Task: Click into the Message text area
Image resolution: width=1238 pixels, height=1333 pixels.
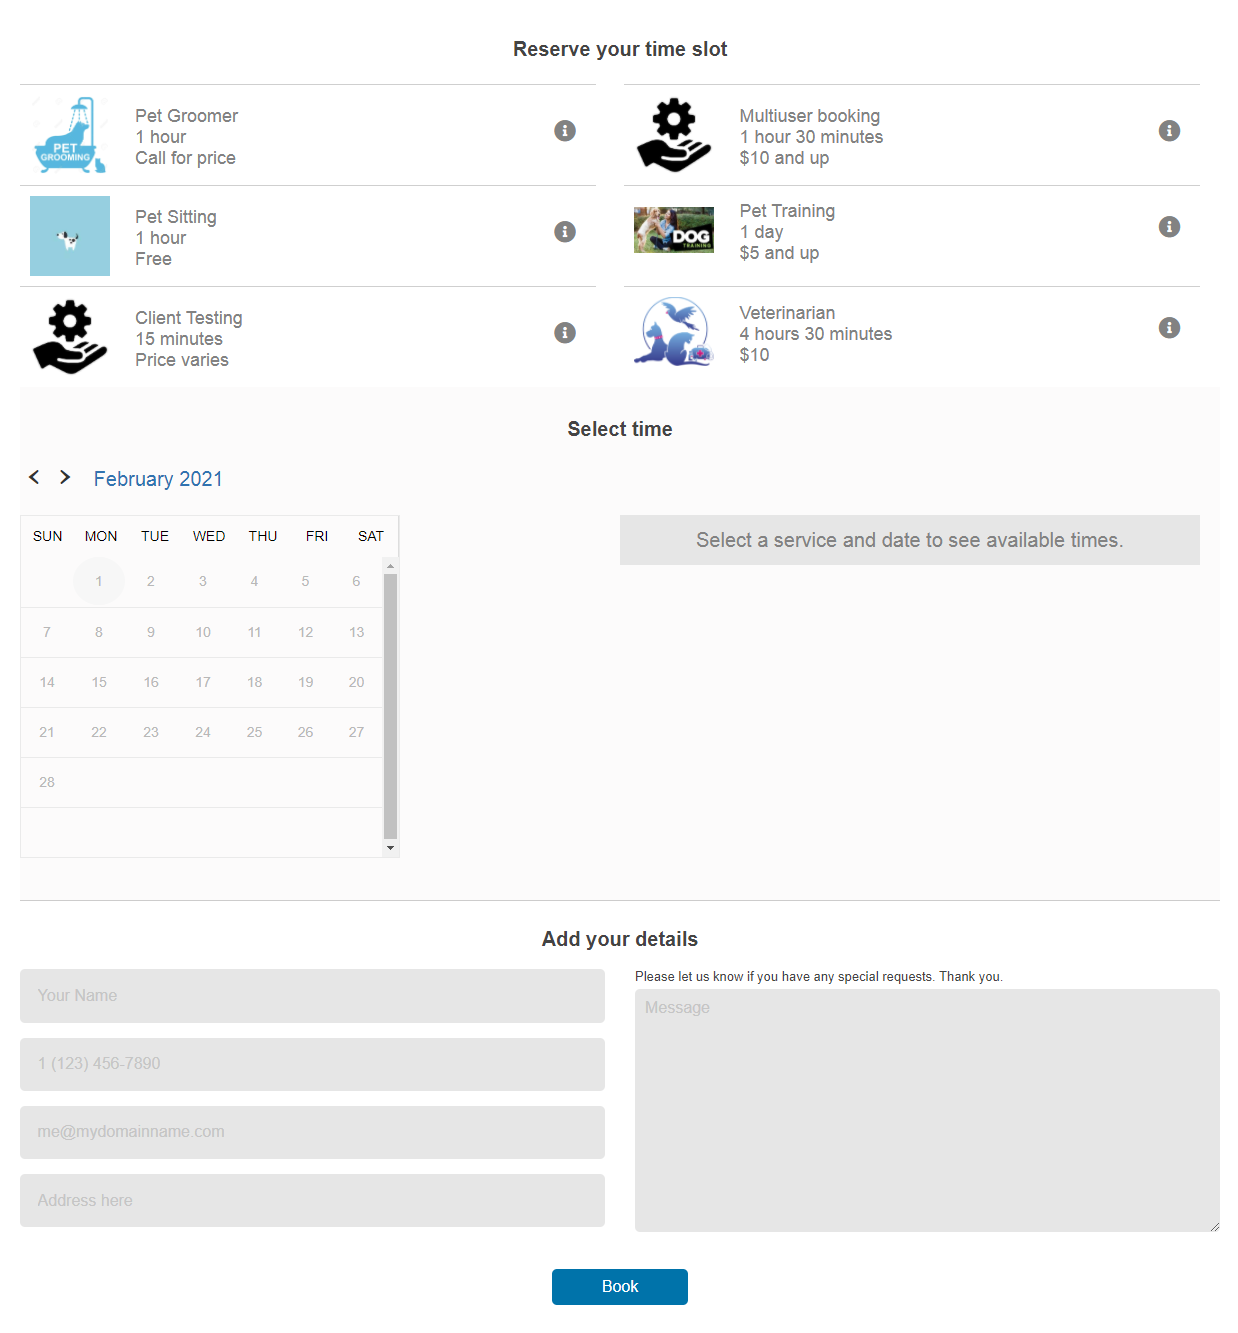Action: 927,1110
